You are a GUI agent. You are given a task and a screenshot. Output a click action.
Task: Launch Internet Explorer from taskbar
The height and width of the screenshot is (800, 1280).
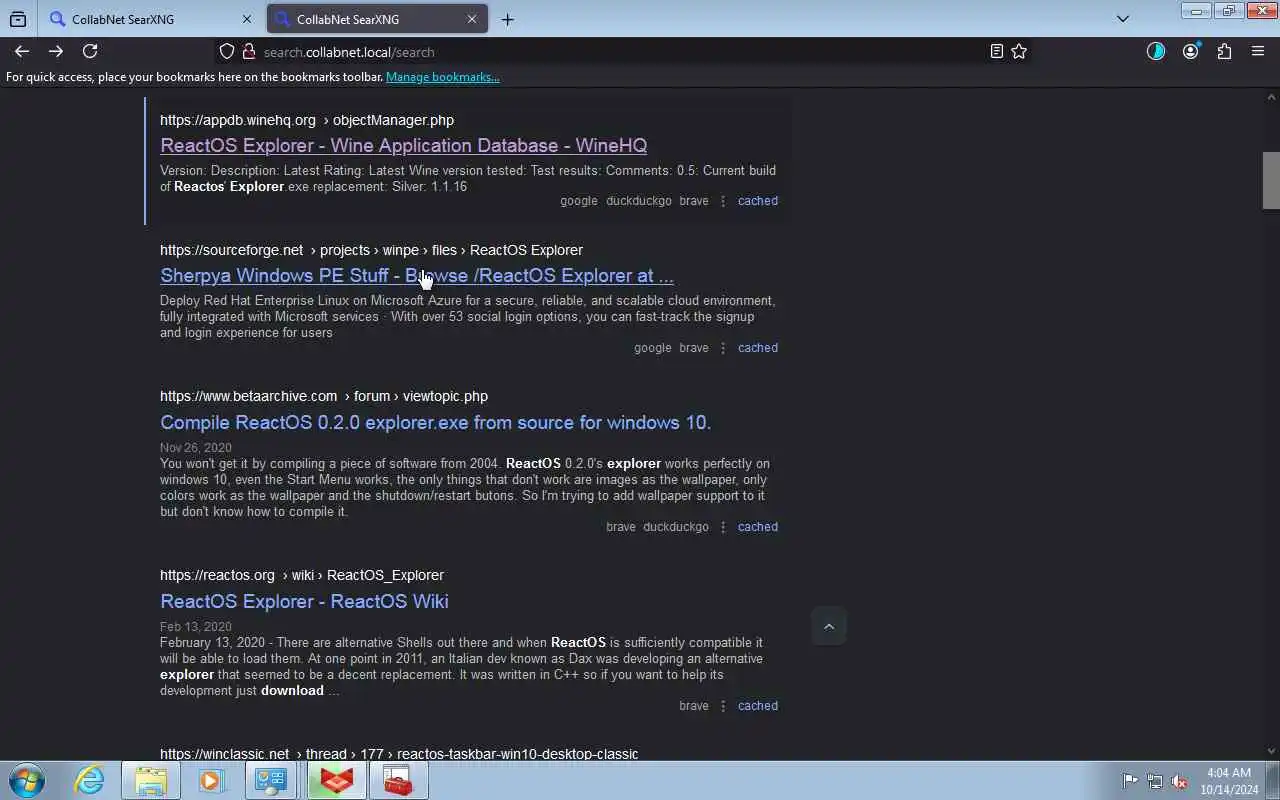click(90, 780)
